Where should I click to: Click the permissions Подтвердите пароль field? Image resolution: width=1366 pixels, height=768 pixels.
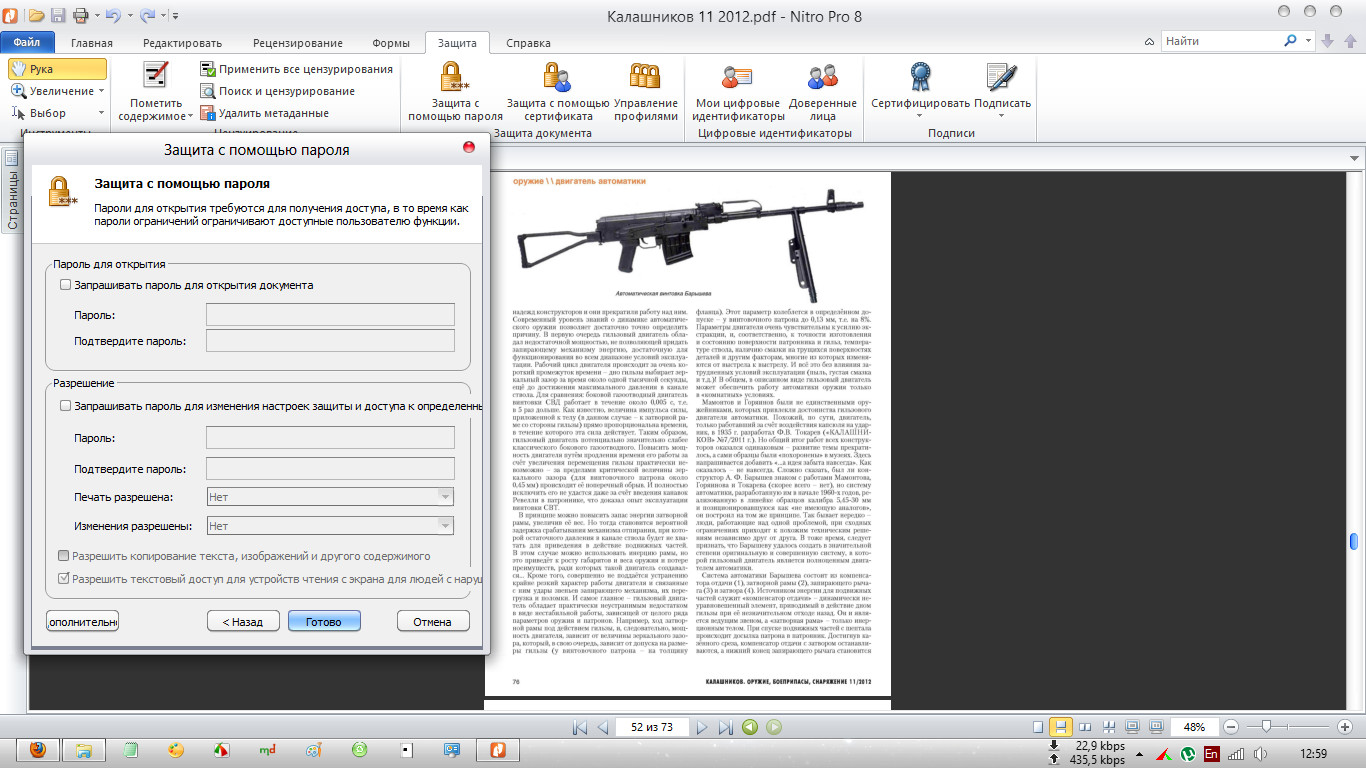click(330, 468)
